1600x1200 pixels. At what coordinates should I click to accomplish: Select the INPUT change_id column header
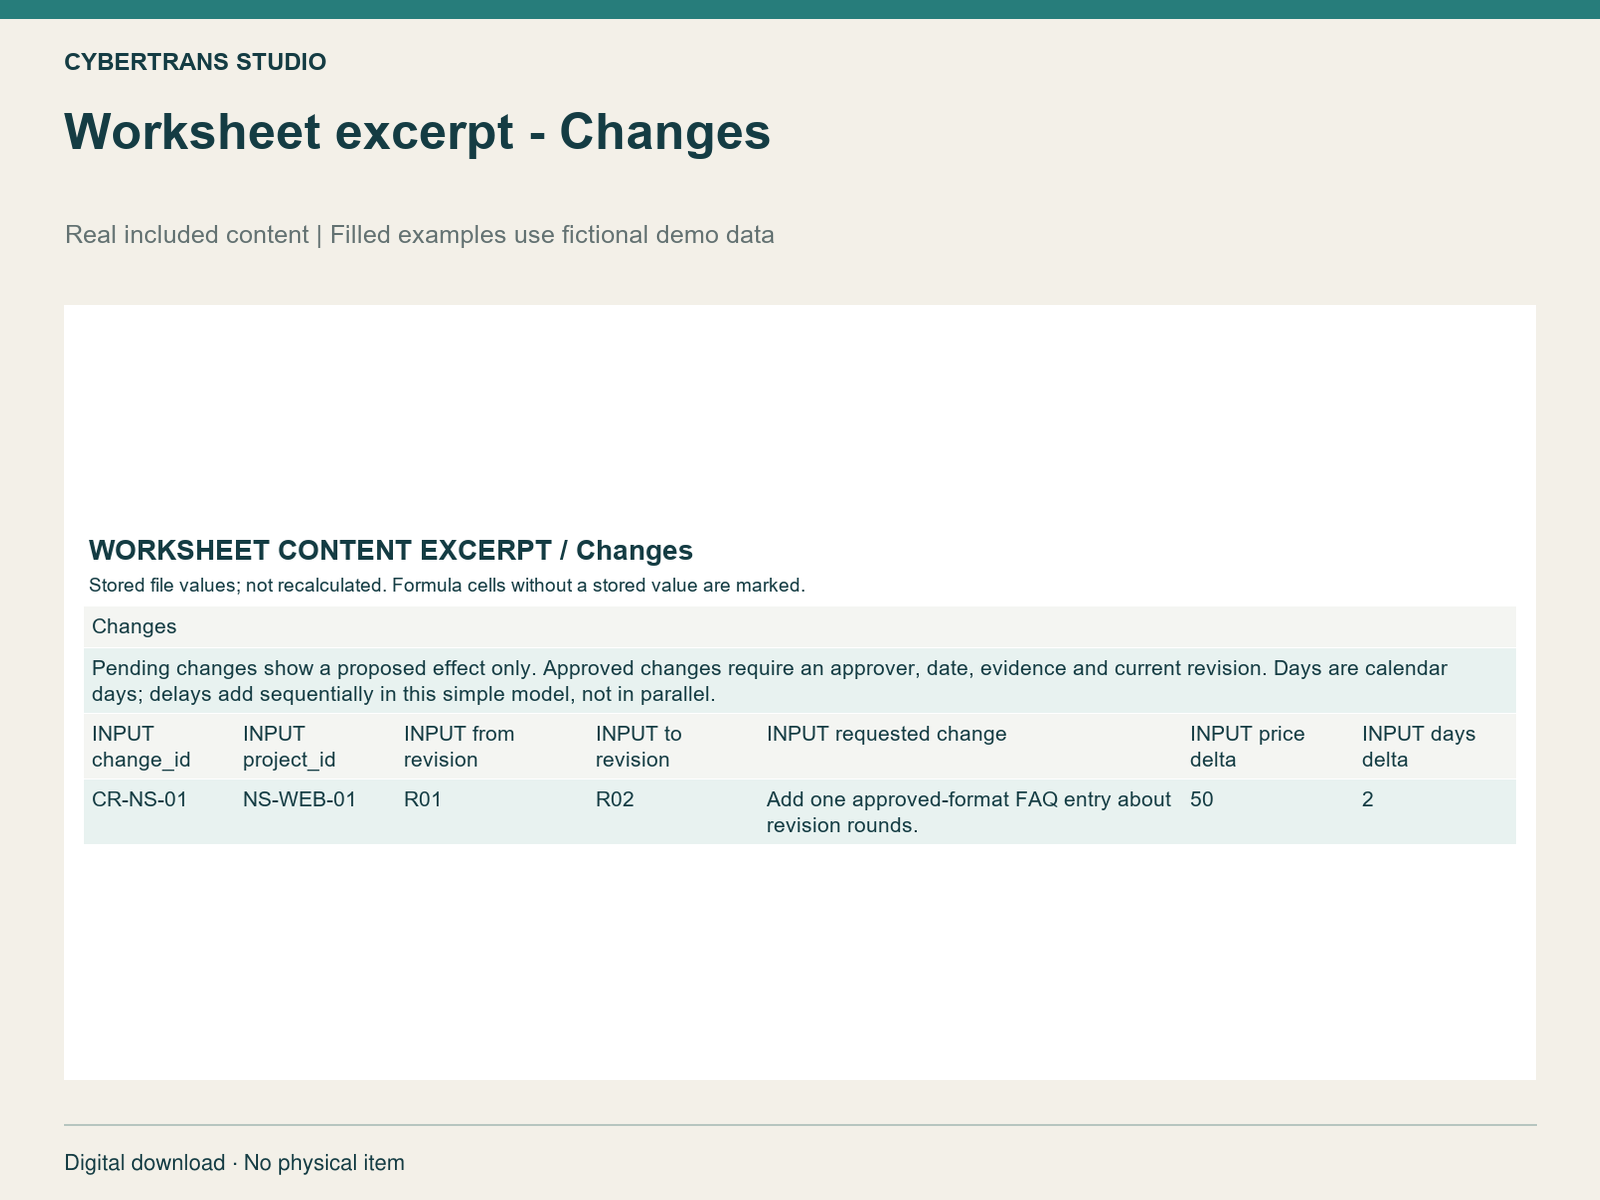(141, 746)
